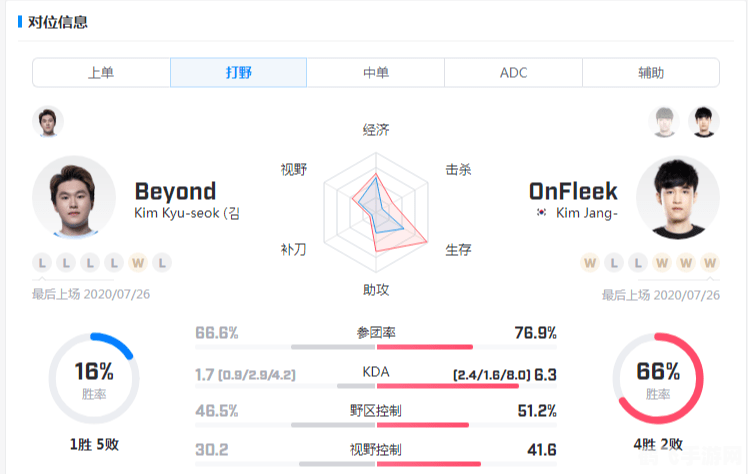The width and height of the screenshot is (748, 474).
Task: Click the only W badge under Beyond
Action: [138, 263]
